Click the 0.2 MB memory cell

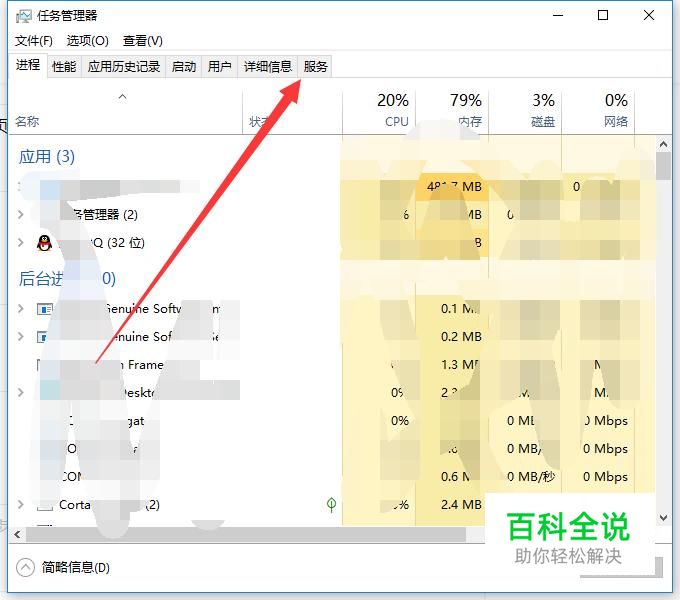coord(452,336)
